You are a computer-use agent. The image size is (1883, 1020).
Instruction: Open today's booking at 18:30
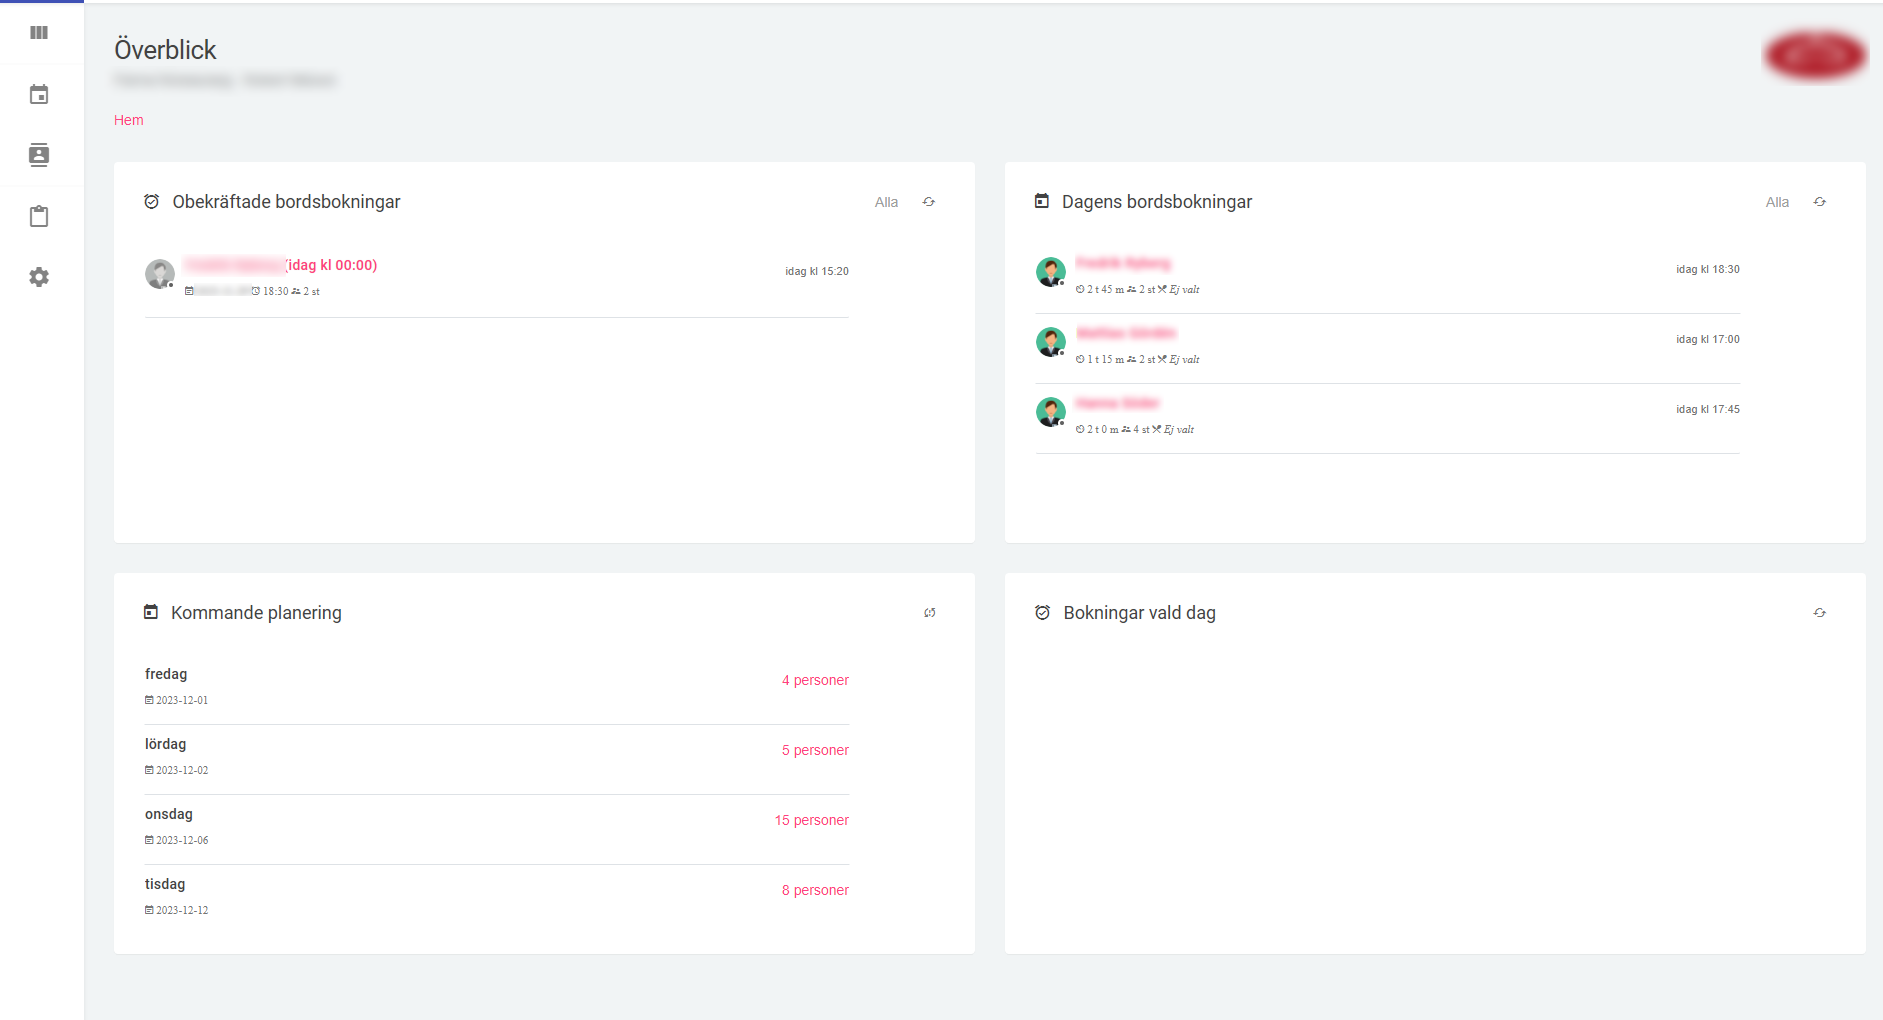(1123, 264)
